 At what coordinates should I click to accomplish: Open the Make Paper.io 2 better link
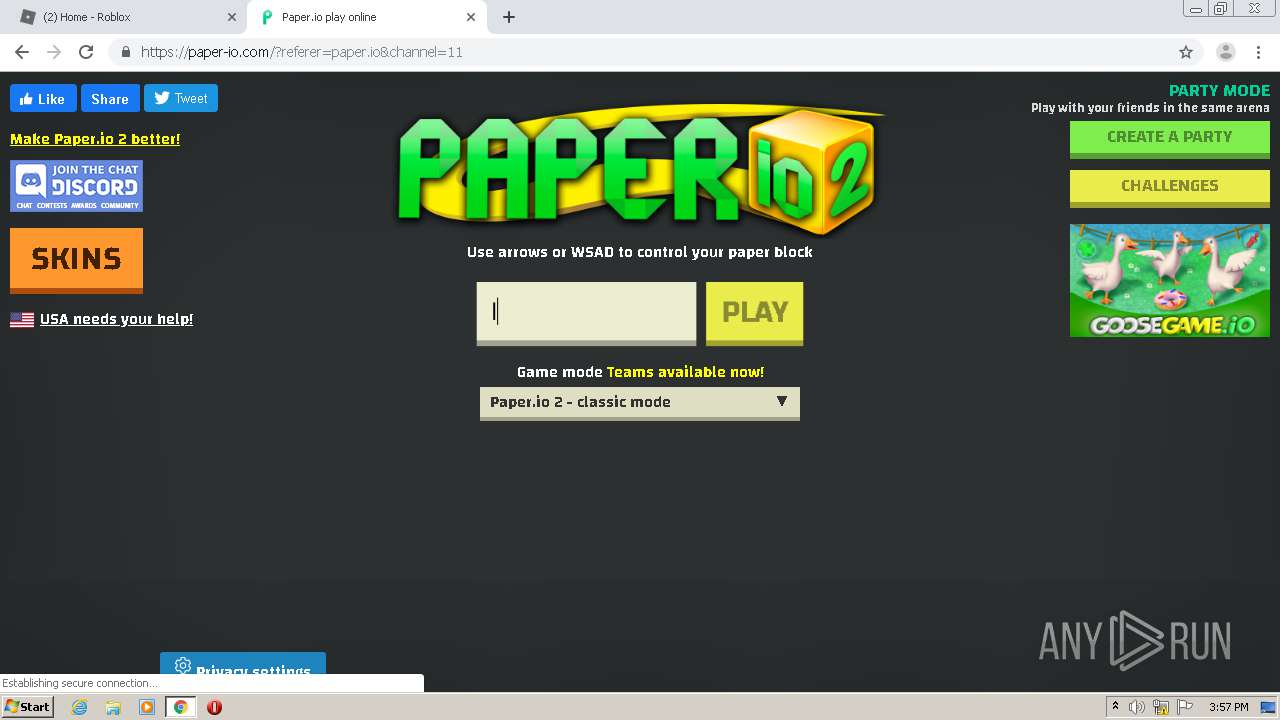tap(95, 139)
